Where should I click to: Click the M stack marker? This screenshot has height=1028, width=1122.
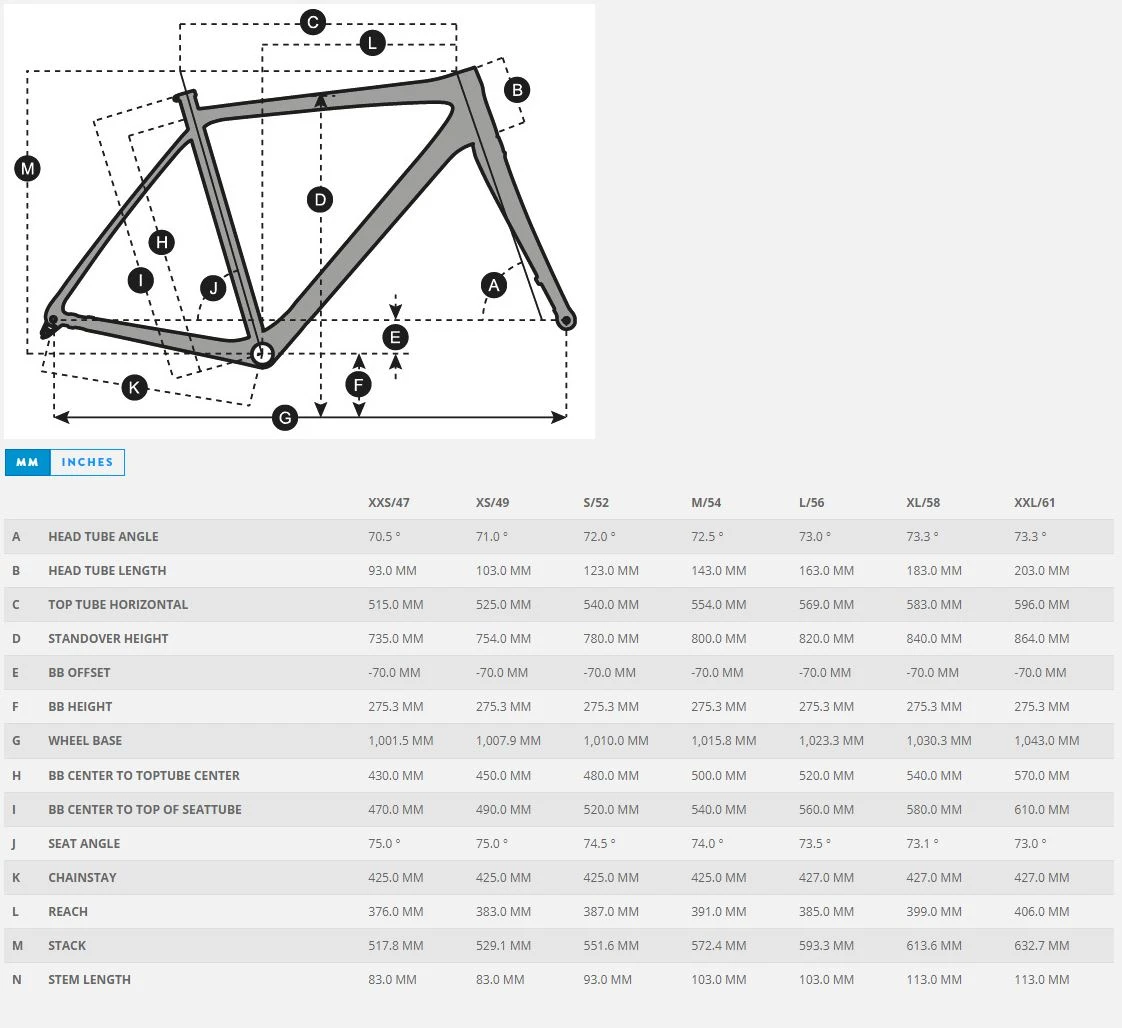click(x=28, y=169)
